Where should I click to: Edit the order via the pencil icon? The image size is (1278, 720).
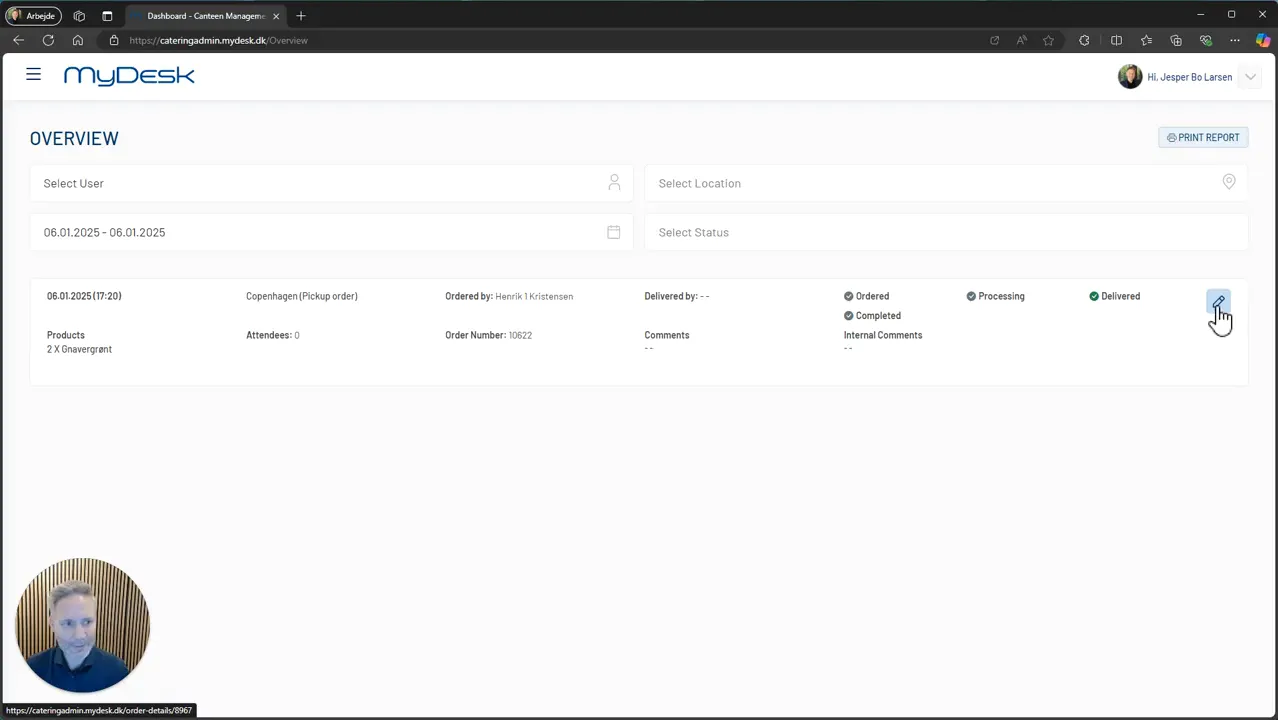[1218, 302]
